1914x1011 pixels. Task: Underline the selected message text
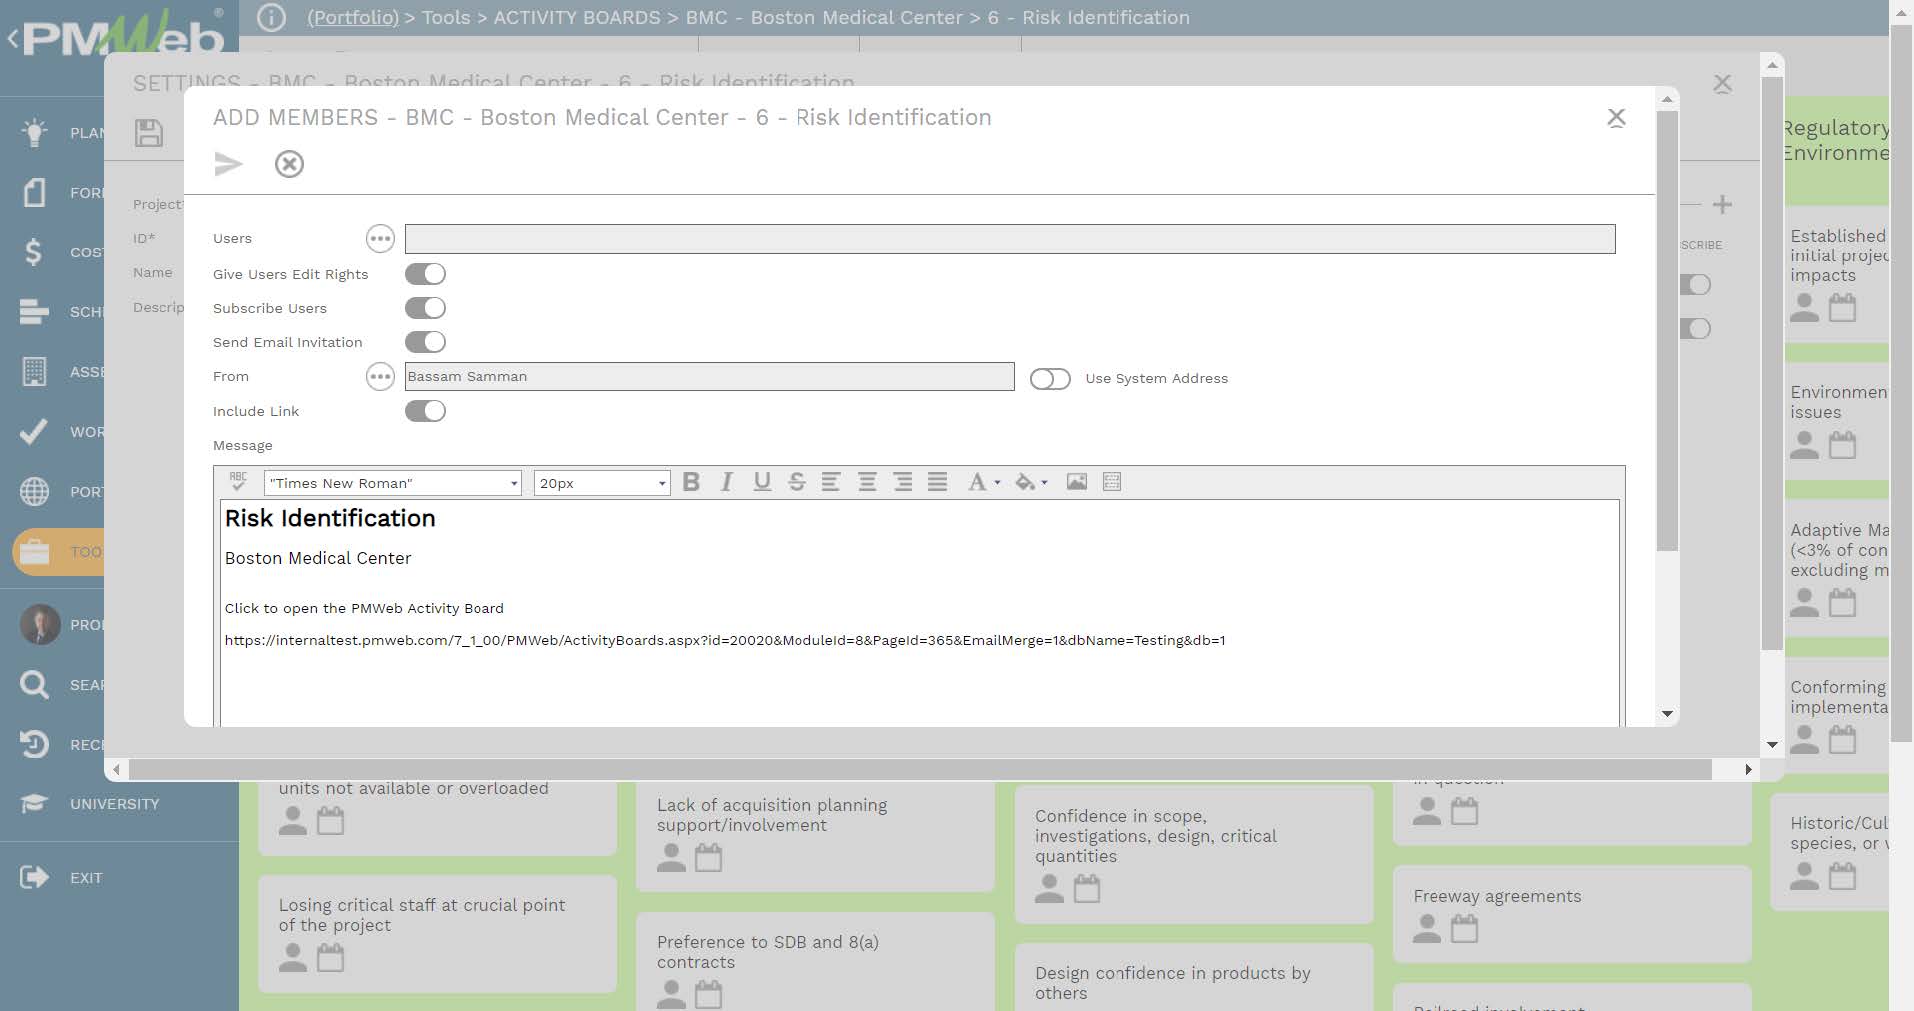point(762,482)
